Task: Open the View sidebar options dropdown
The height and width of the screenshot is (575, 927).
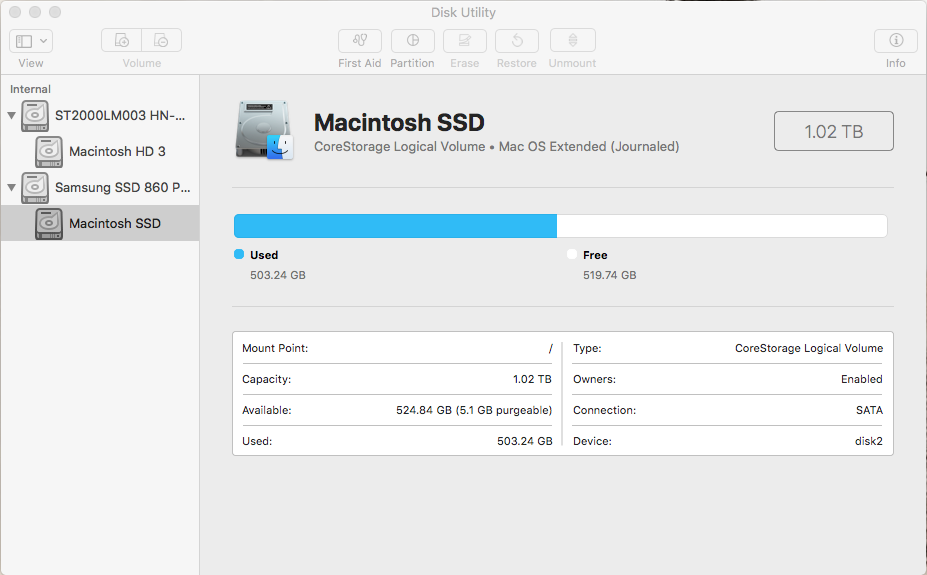Action: click(x=31, y=41)
